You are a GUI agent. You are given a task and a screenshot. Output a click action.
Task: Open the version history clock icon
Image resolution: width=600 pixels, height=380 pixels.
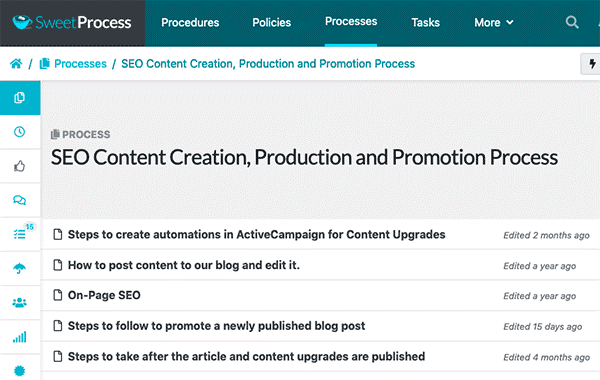(x=20, y=132)
